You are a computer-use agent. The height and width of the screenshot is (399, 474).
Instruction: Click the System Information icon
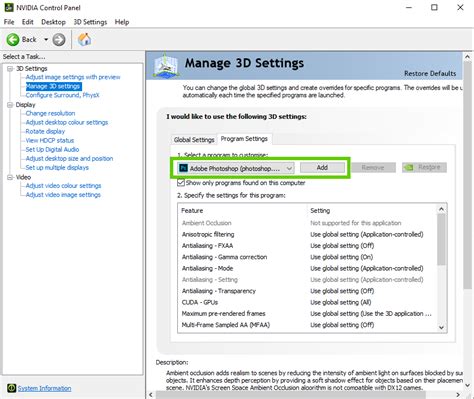pyautogui.click(x=11, y=388)
